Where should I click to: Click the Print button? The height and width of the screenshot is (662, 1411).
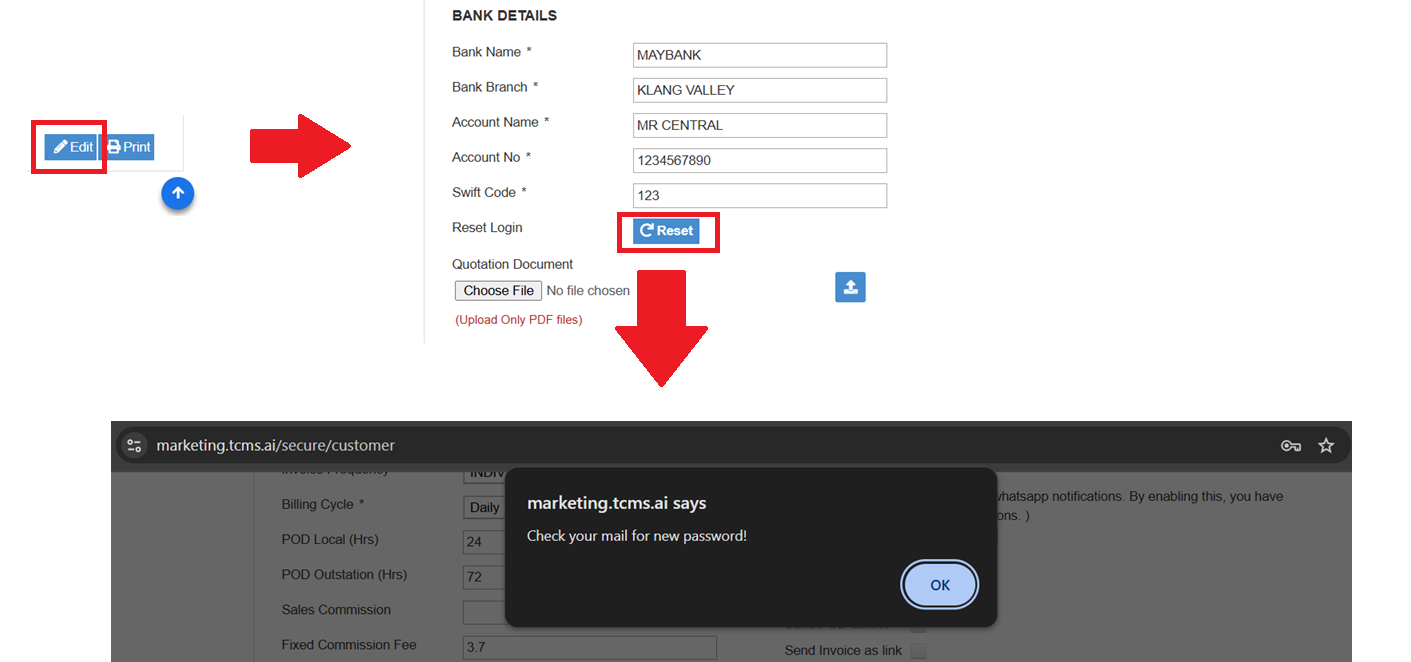(128, 147)
